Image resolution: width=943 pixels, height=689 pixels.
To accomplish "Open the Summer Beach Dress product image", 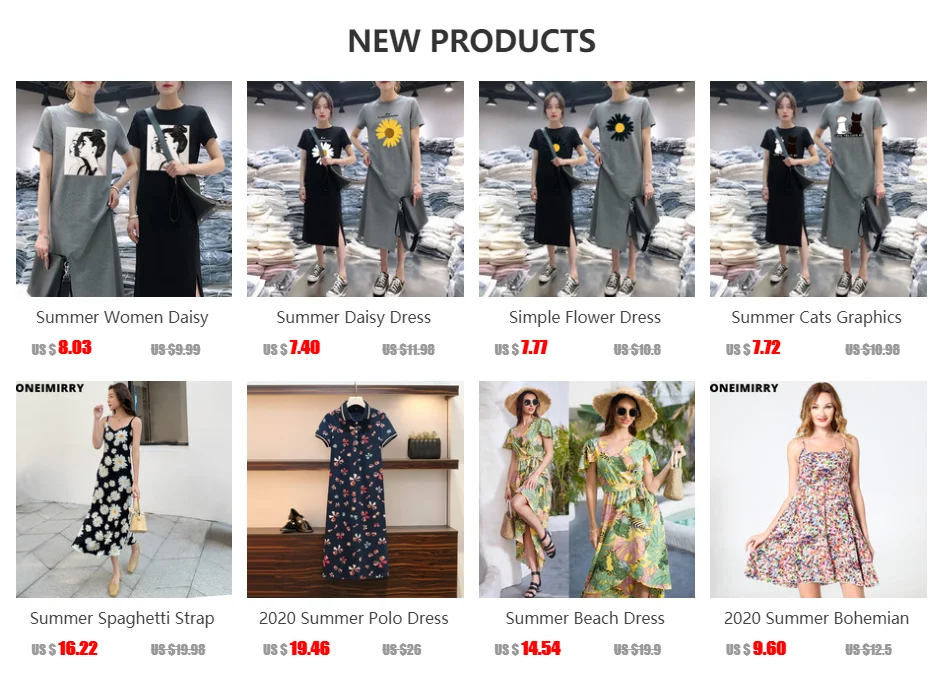I will click(587, 489).
